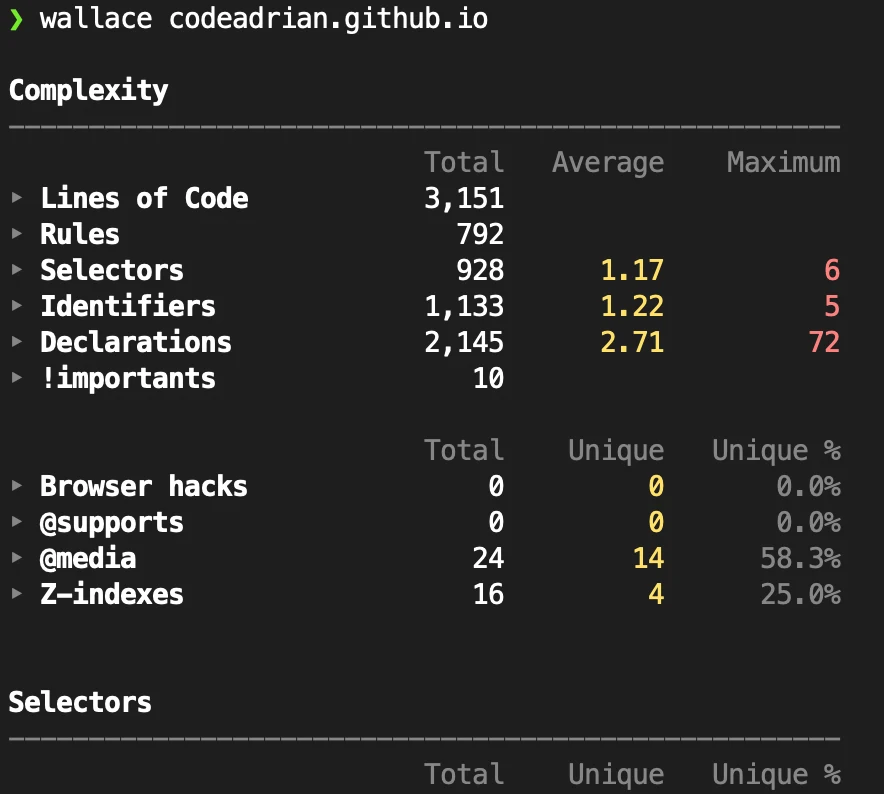Expand the Identifiers row triangle
Image resolution: width=884 pixels, height=794 pixels.
point(16,306)
